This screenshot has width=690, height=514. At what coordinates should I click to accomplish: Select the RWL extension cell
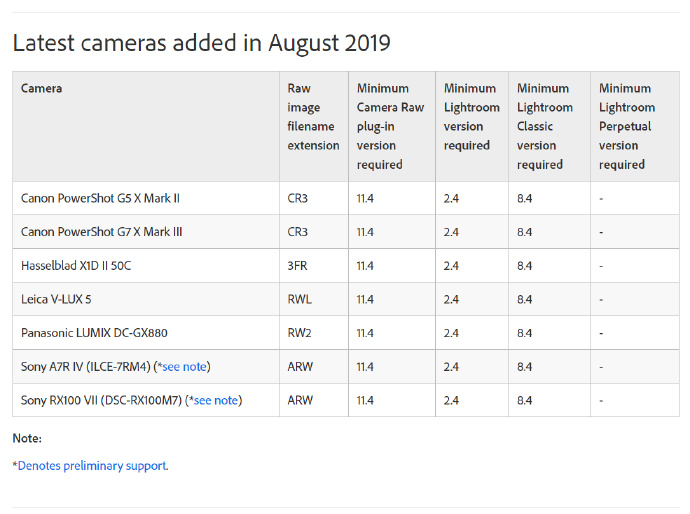(x=299, y=299)
